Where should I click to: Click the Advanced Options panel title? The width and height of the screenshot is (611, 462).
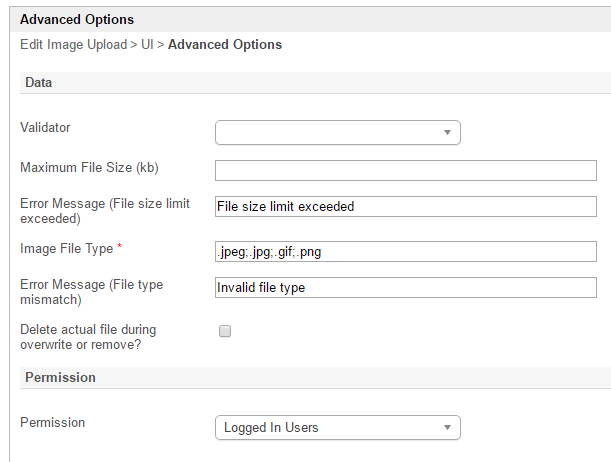[77, 19]
